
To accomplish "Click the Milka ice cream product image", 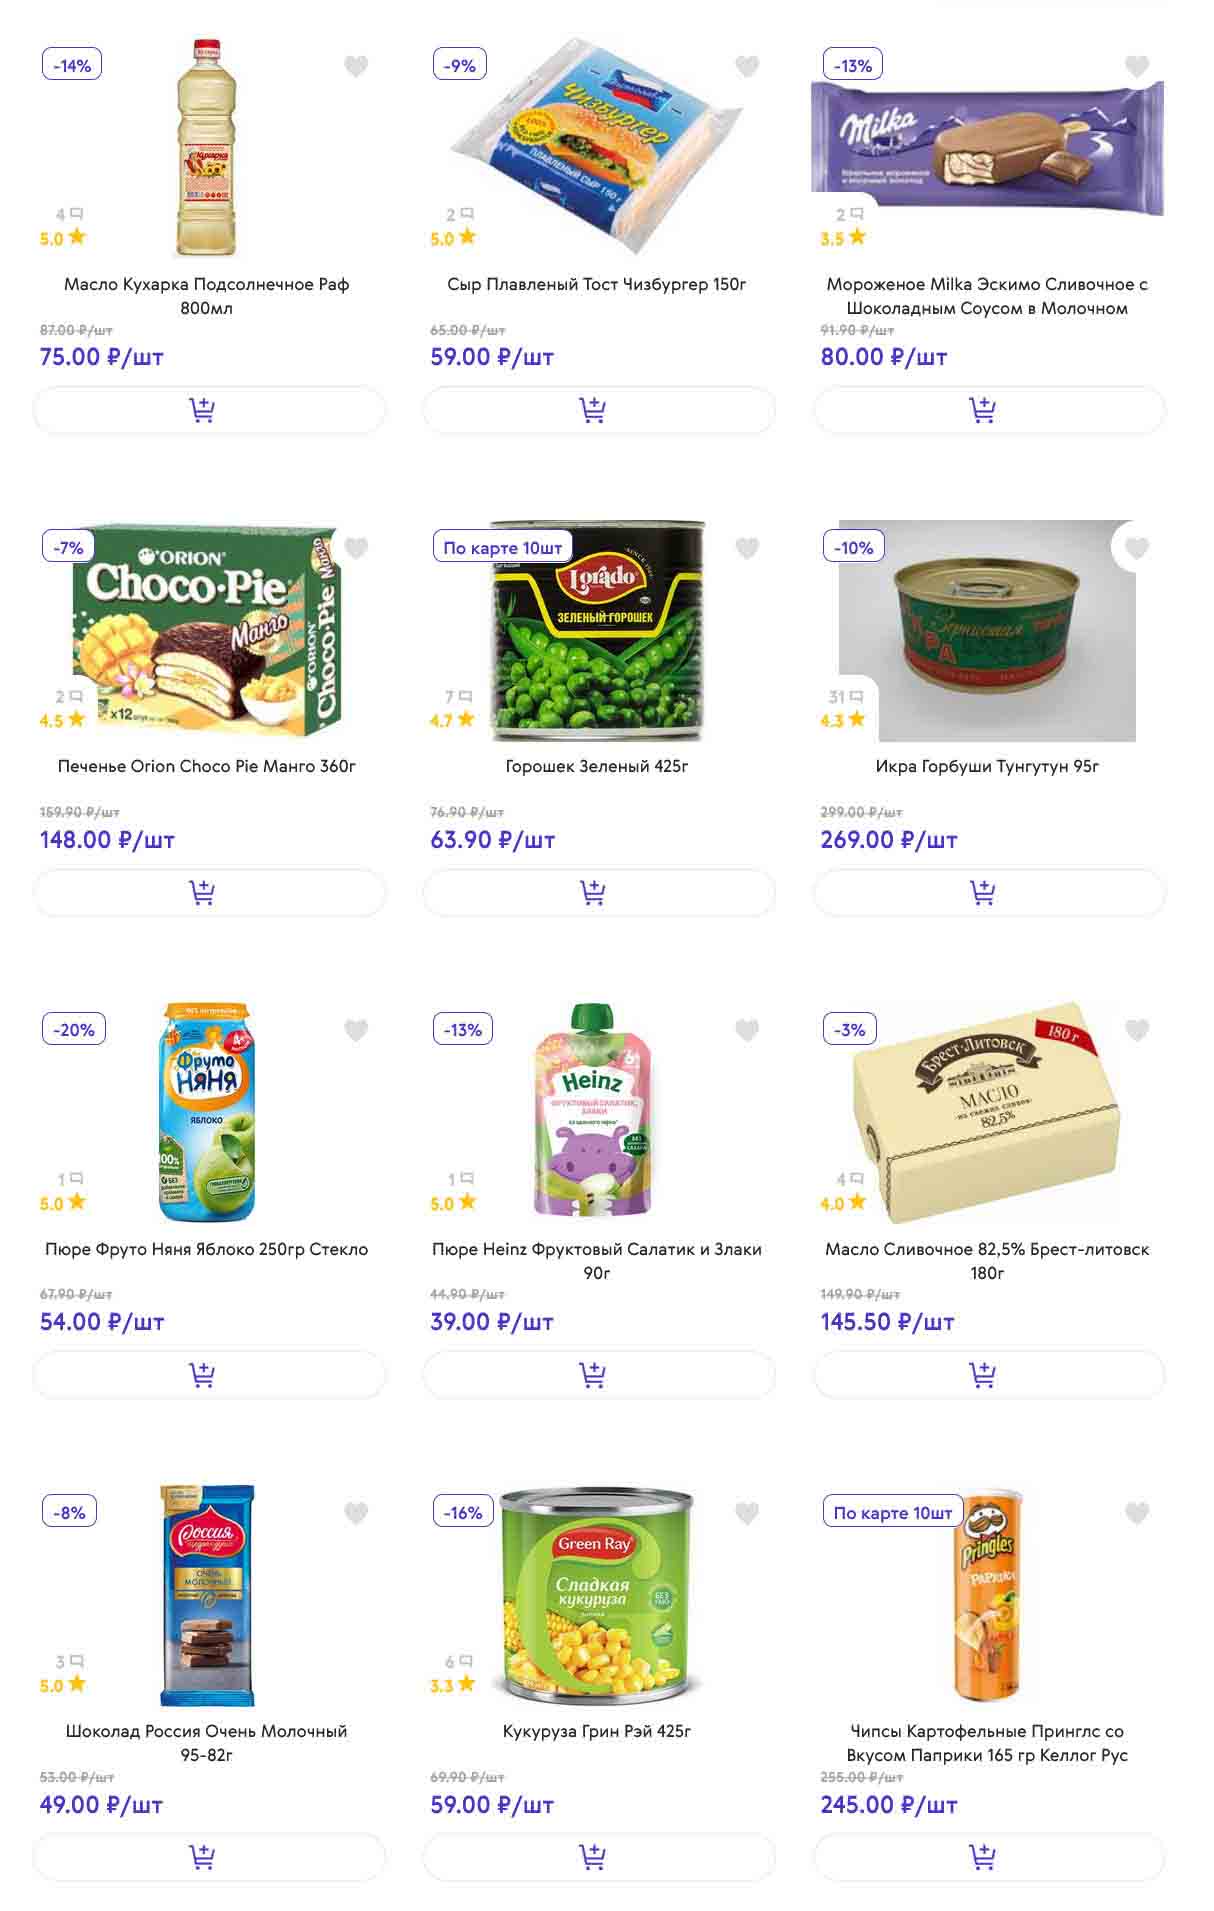I will coord(987,148).
